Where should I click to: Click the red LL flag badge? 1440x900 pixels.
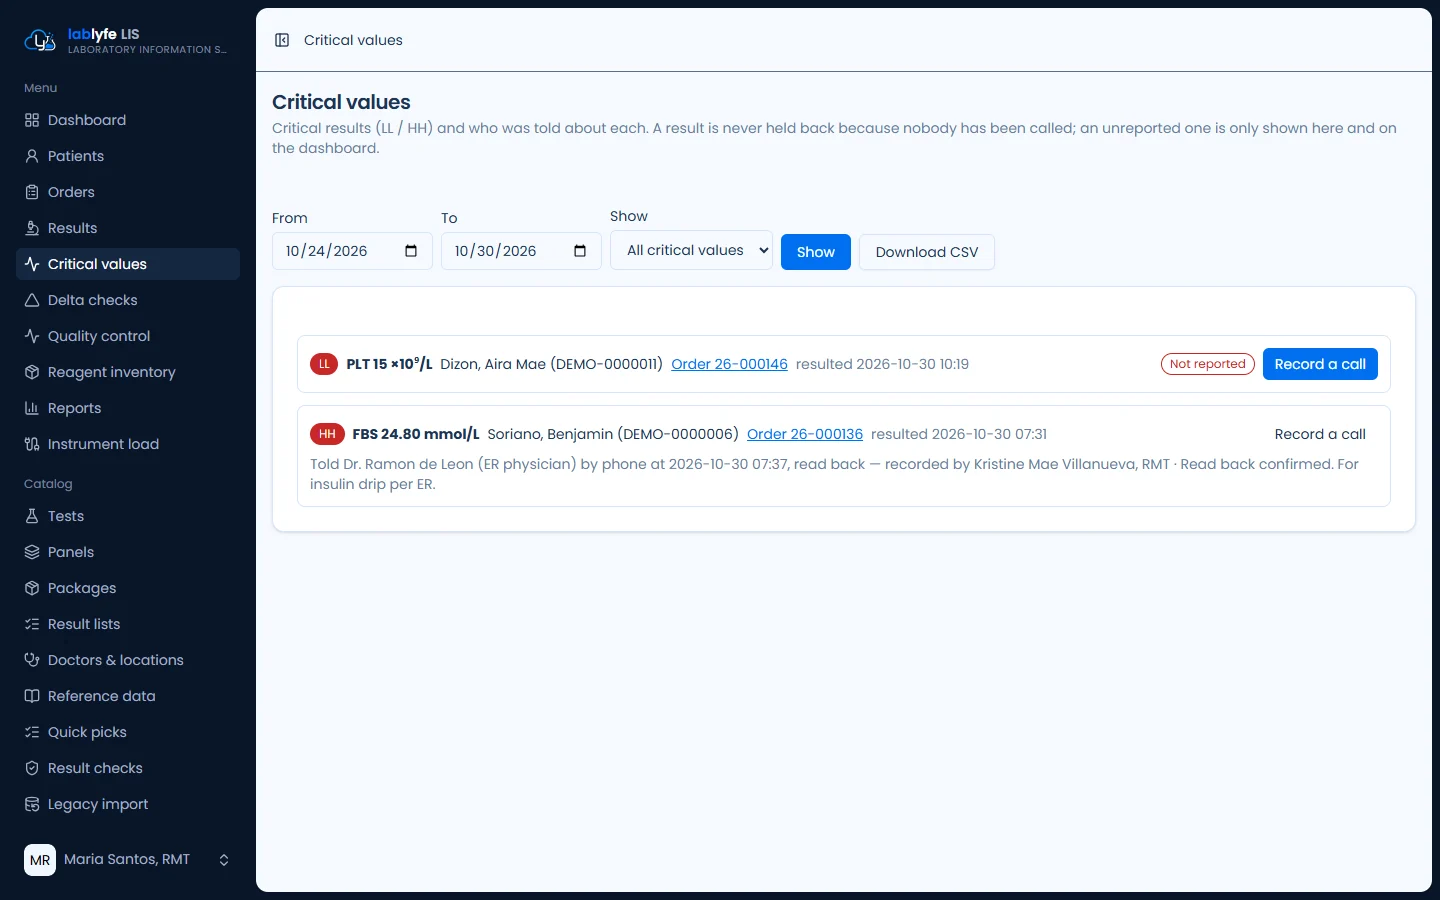(x=324, y=364)
